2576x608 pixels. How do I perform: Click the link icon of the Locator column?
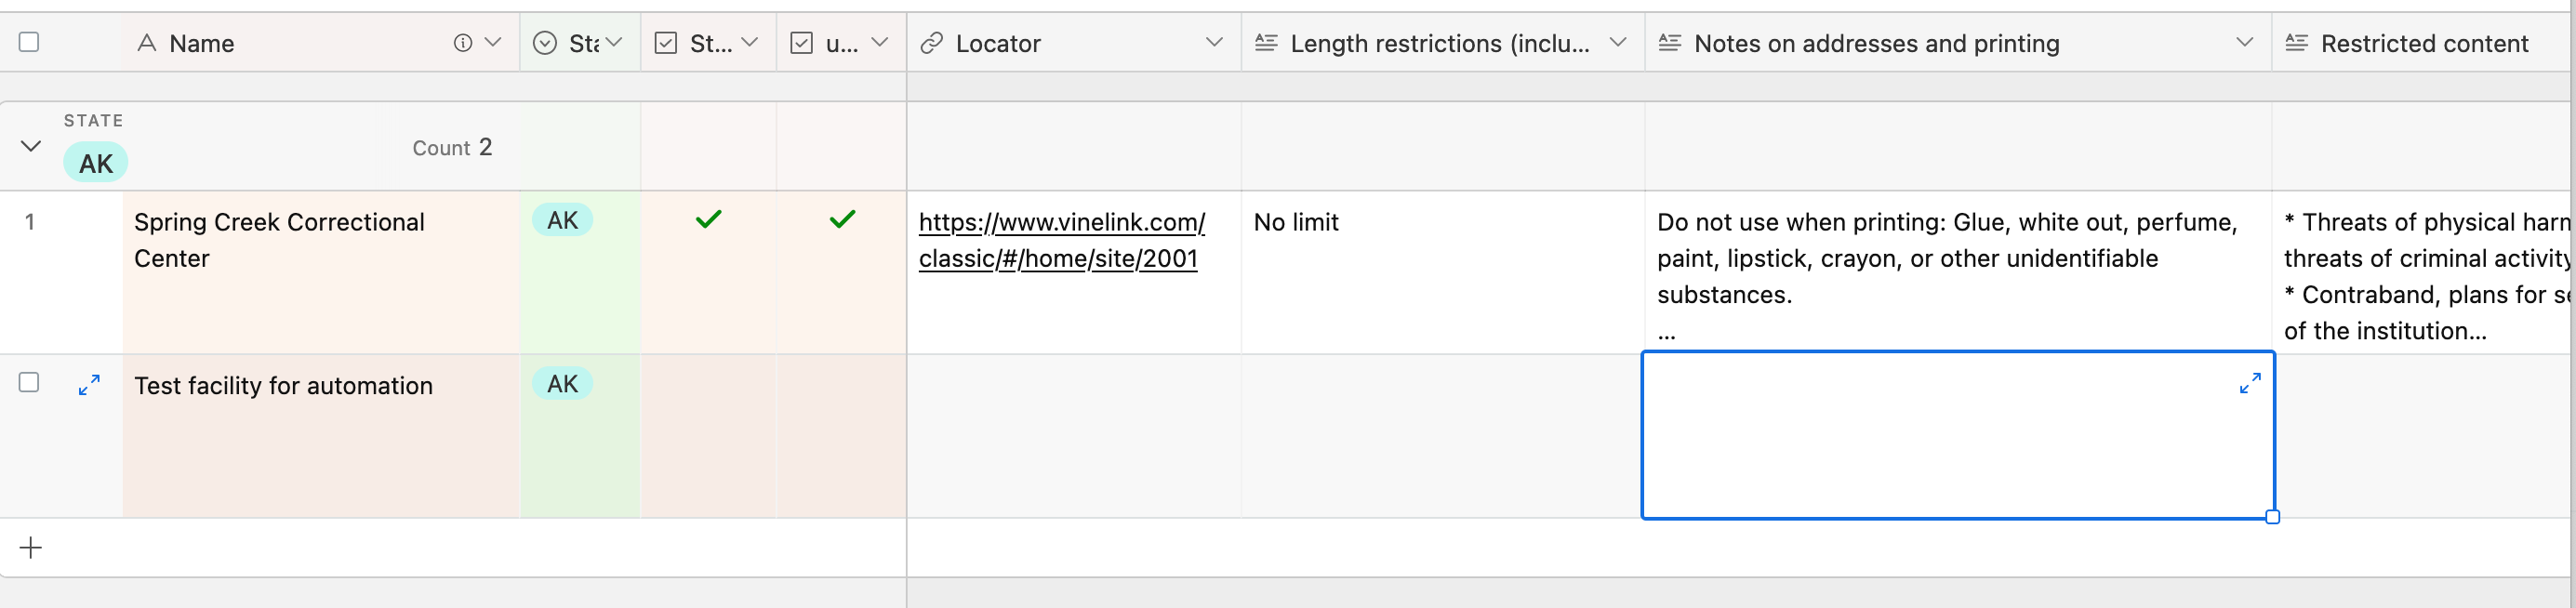click(932, 43)
